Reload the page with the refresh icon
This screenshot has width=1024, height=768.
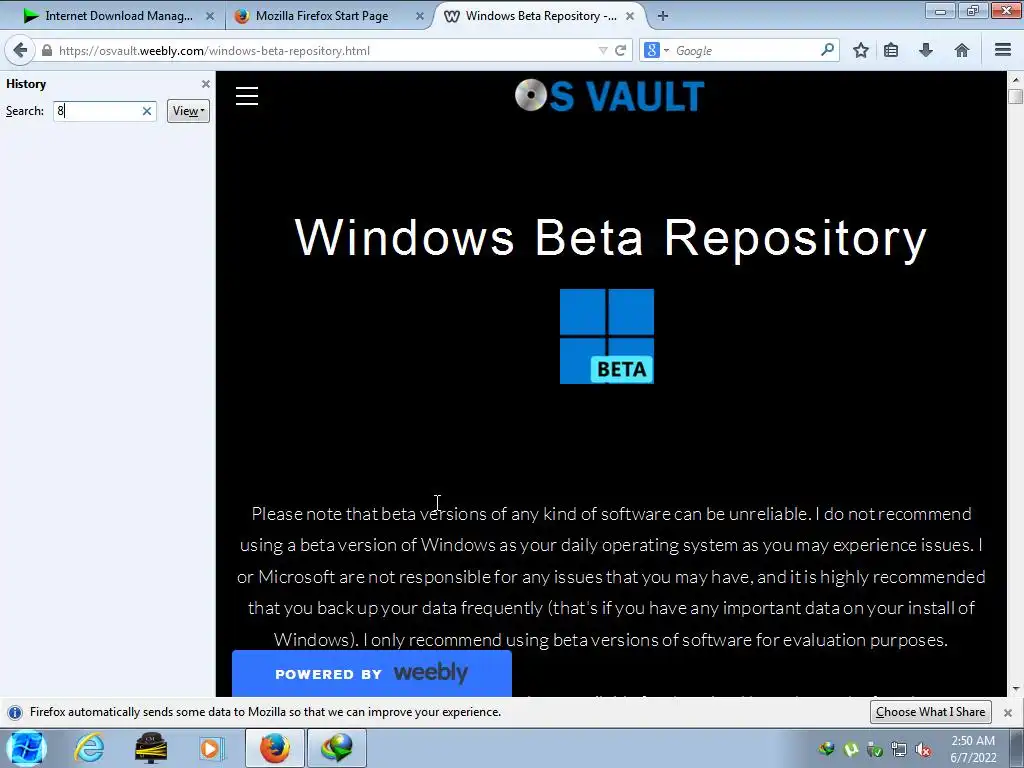(620, 50)
